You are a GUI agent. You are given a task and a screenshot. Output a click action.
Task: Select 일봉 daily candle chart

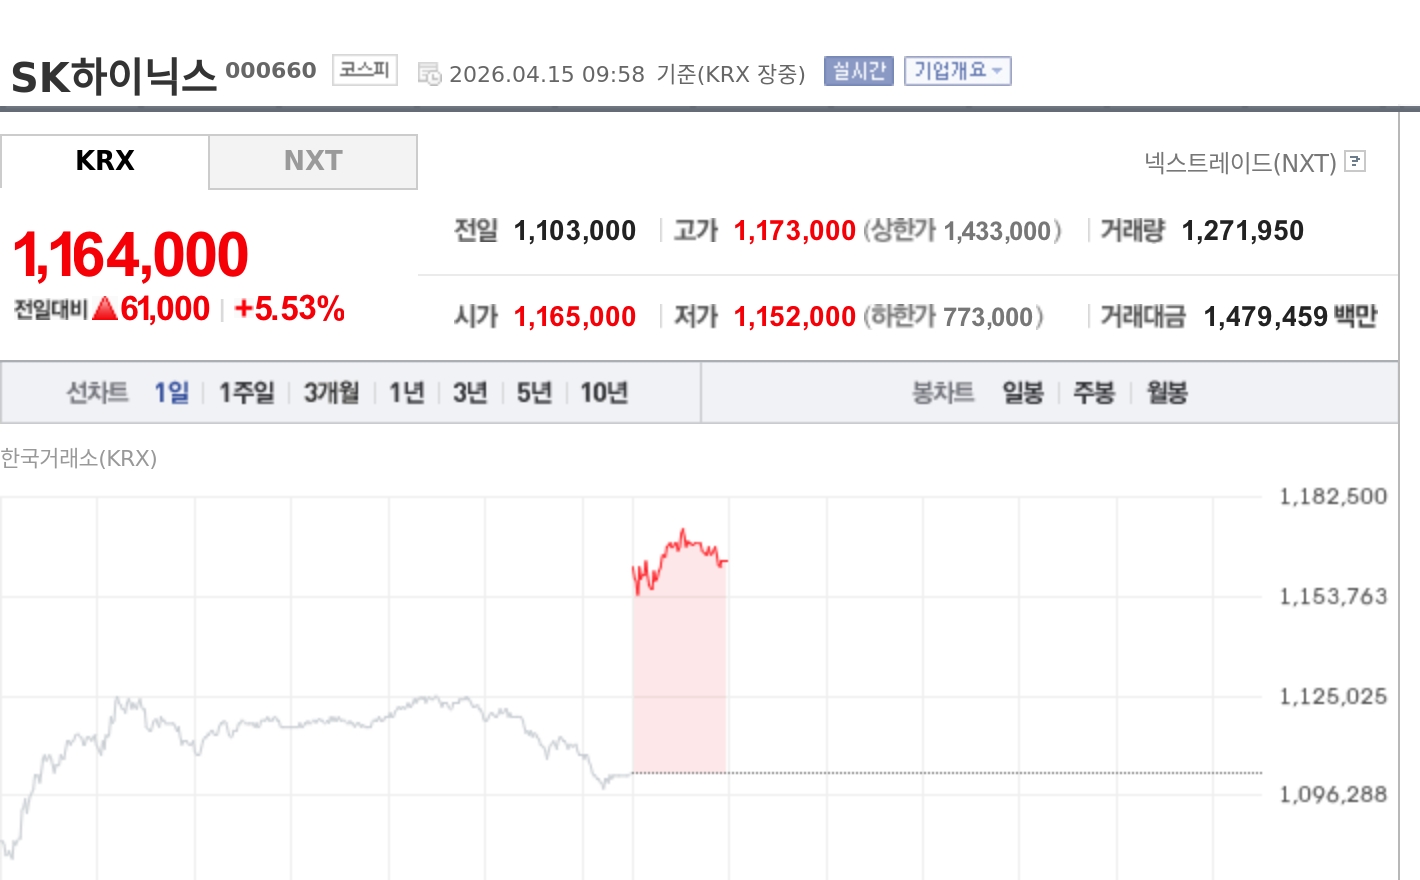(1021, 392)
